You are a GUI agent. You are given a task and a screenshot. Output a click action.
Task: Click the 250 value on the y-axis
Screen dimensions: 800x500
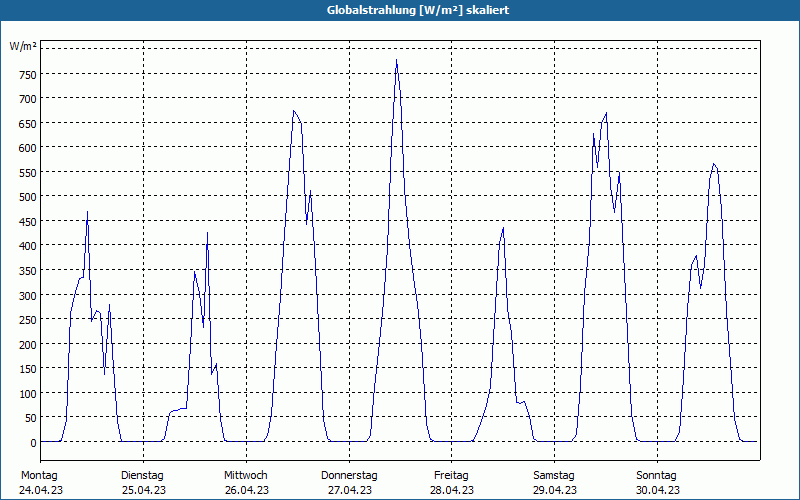point(28,320)
